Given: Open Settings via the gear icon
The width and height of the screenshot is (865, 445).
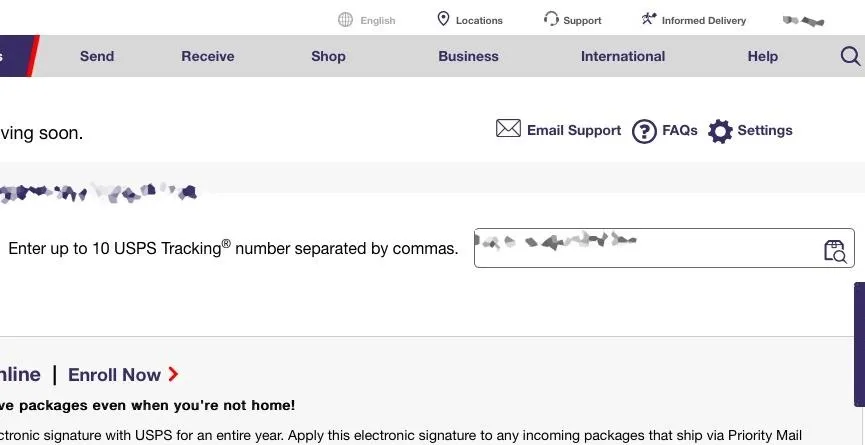Looking at the screenshot, I should coord(720,131).
